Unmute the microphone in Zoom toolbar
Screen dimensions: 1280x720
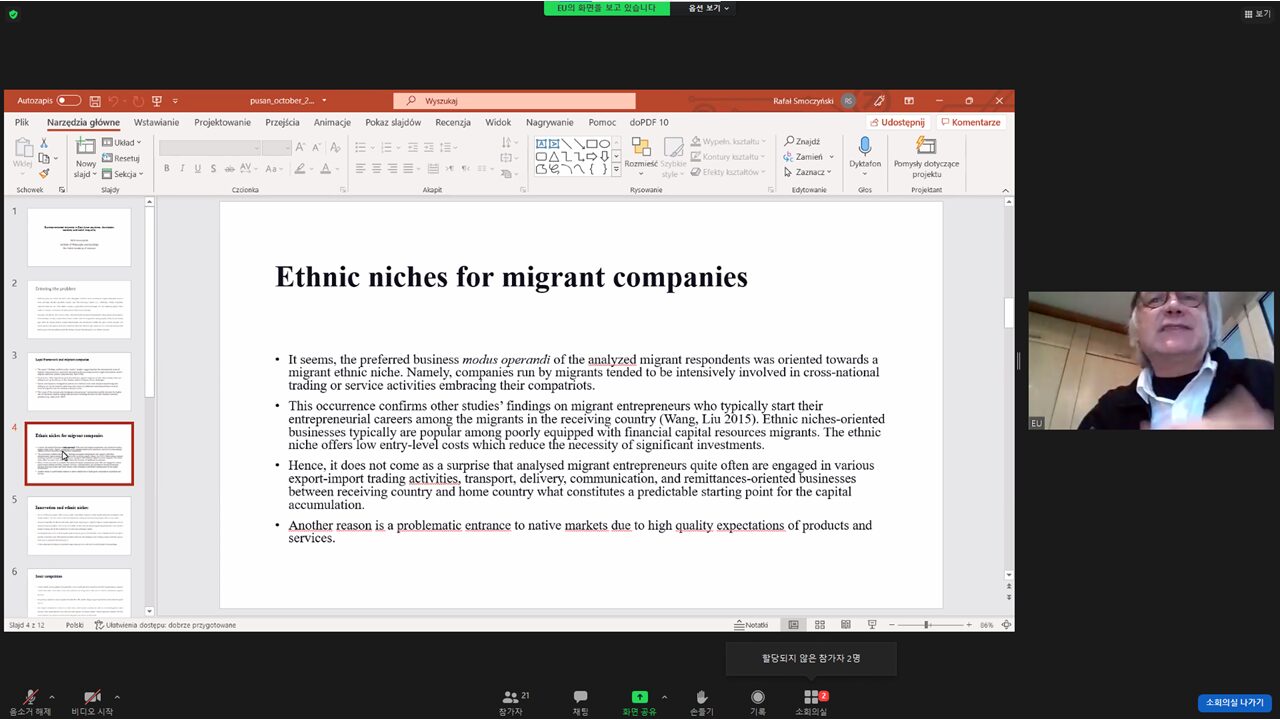(30, 697)
